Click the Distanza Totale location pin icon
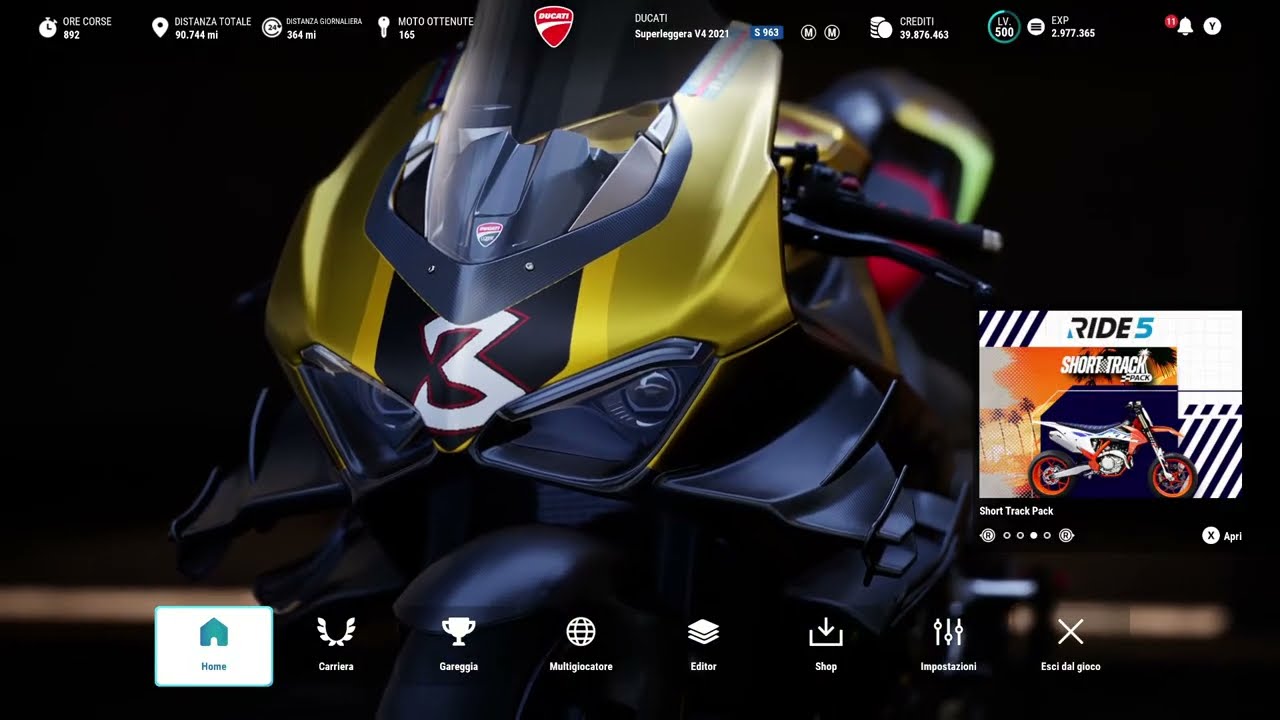Image resolution: width=1280 pixels, height=720 pixels. click(x=160, y=27)
